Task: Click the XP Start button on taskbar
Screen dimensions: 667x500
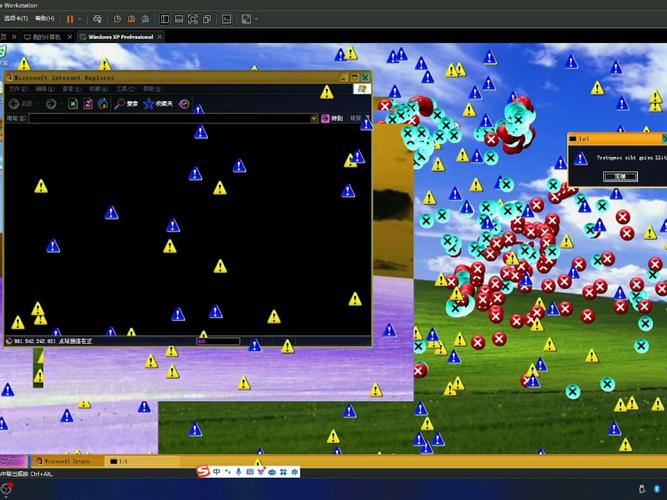Action: 13,461
